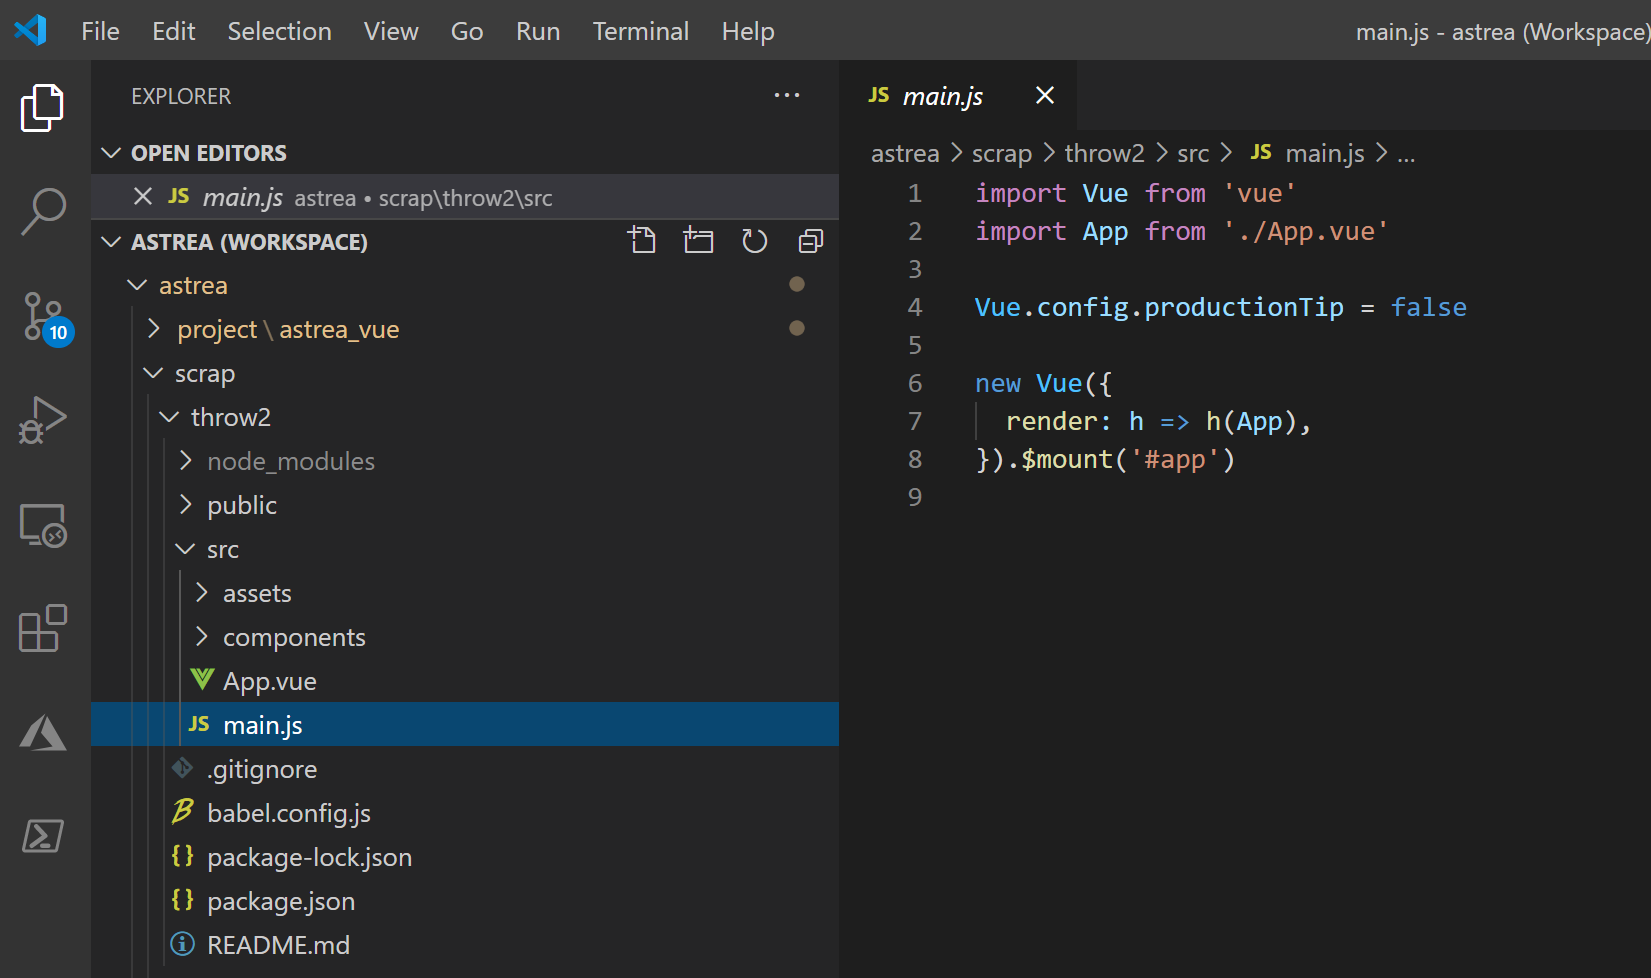Image resolution: width=1651 pixels, height=978 pixels.
Task: Expand the node_modules folder
Action: [x=290, y=461]
